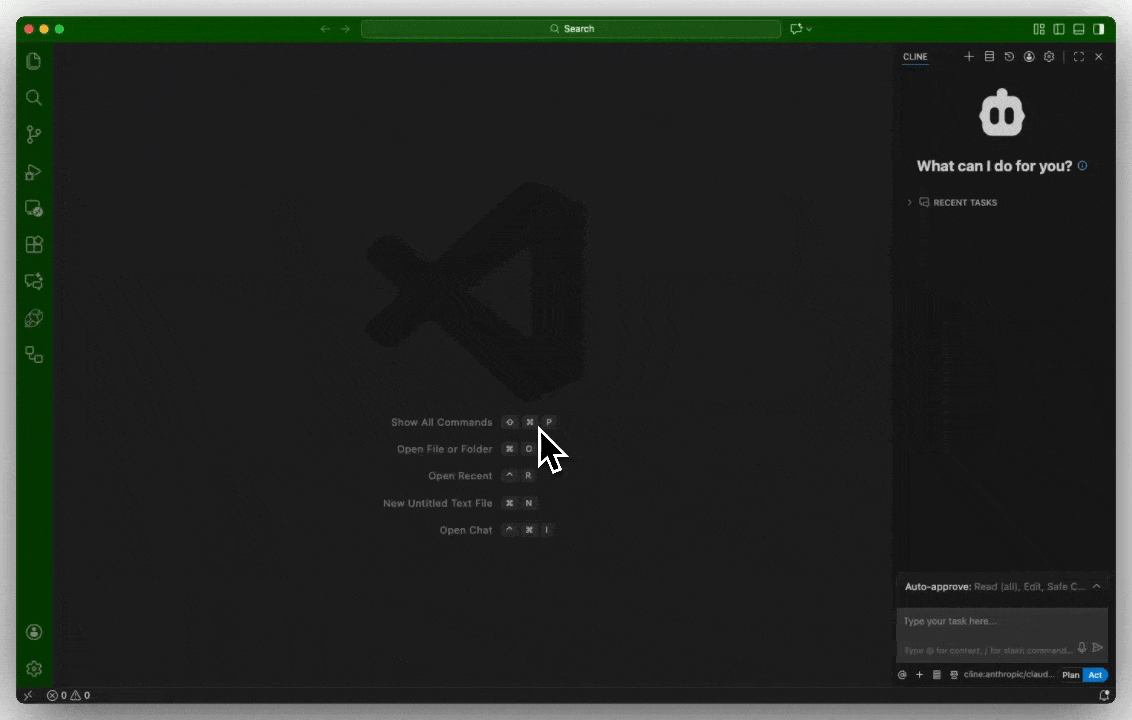Open the Search view in activity bar
The width and height of the screenshot is (1132, 720).
(x=33, y=97)
